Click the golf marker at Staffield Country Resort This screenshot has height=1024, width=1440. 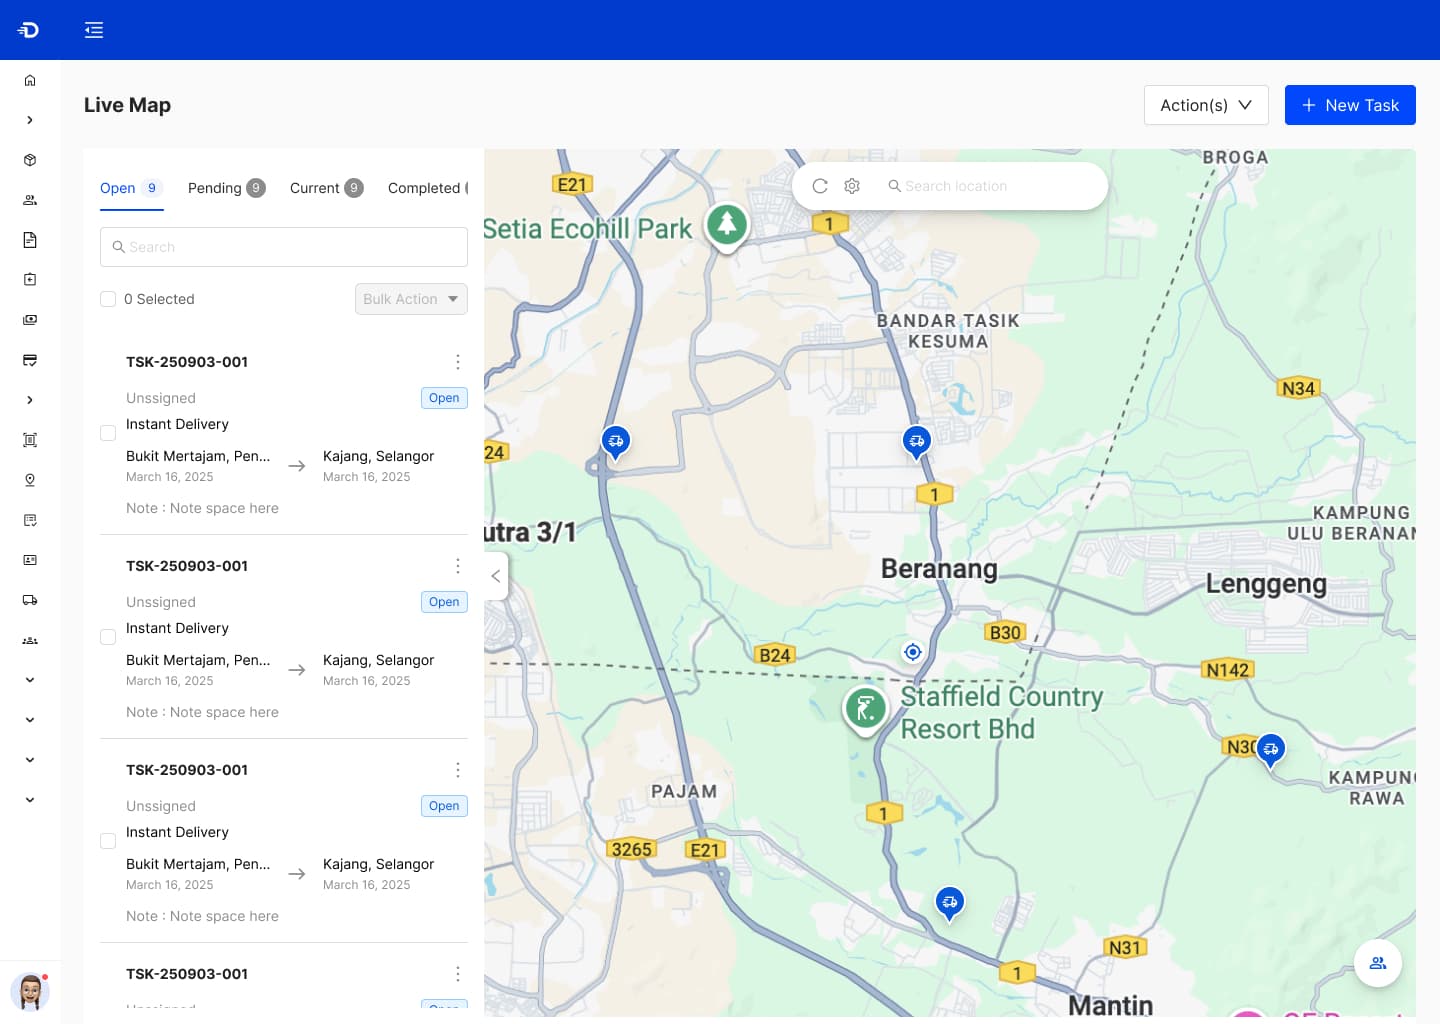865,709
